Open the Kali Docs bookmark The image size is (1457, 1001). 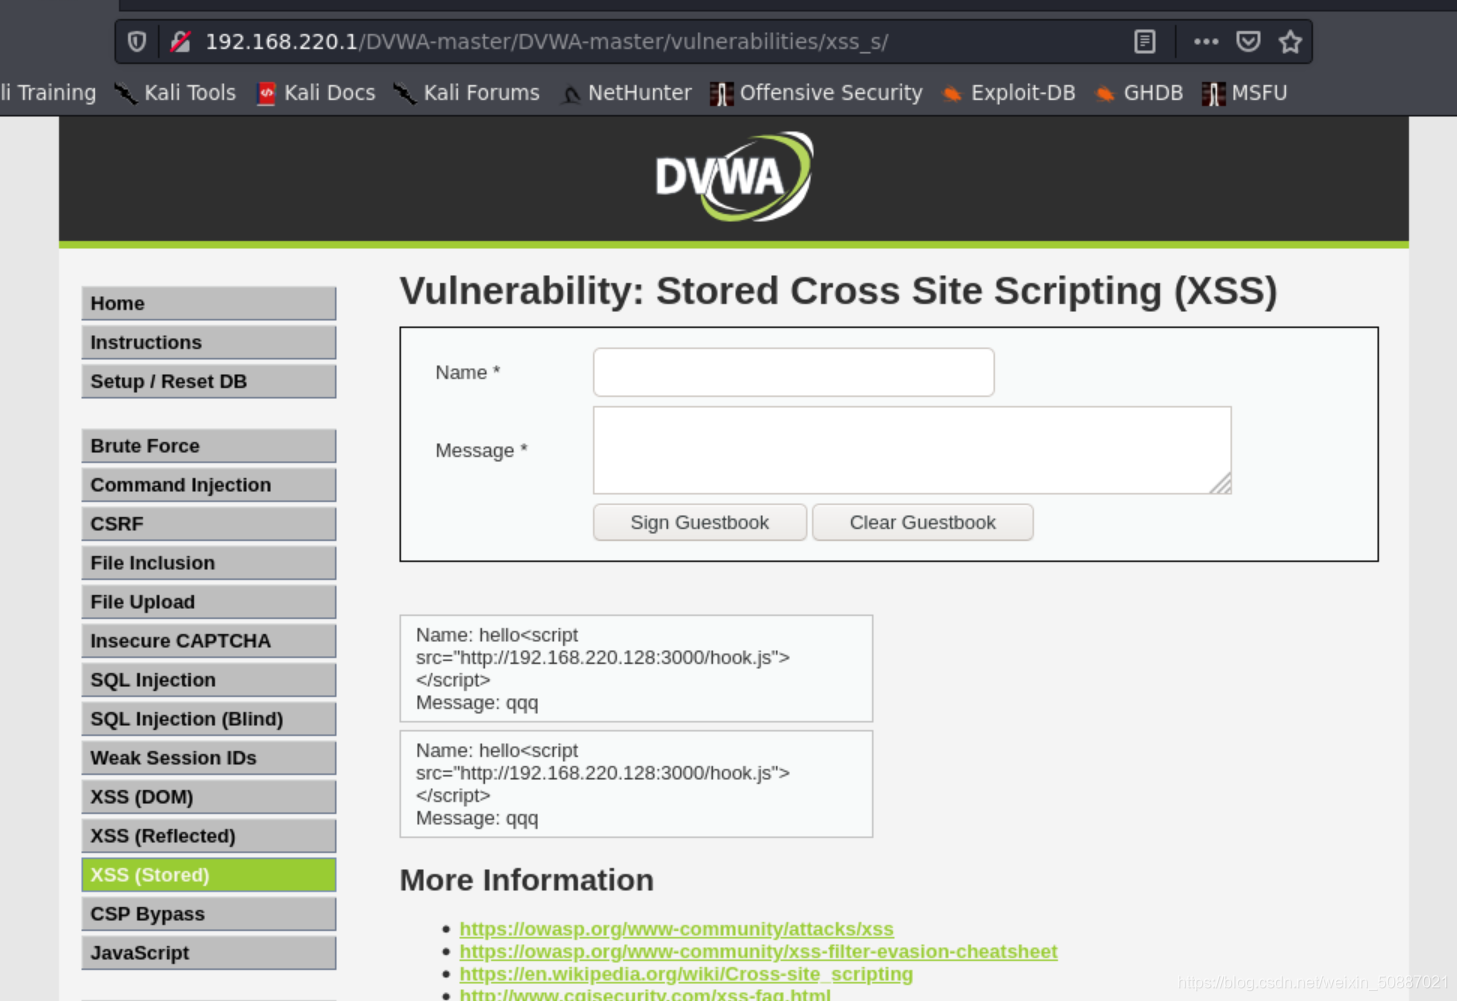point(316,93)
